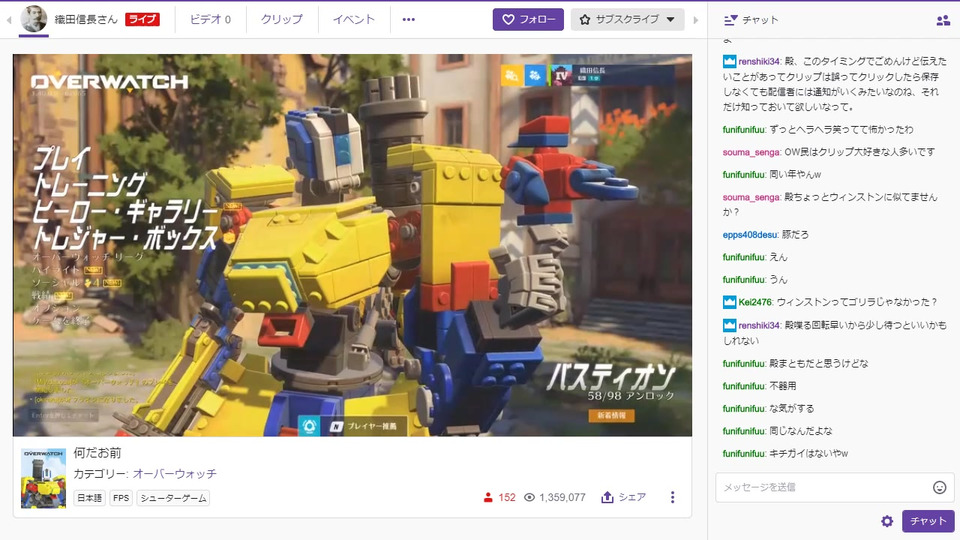Open the stream options vertical dots menu
Viewport: 960px width, 540px height.
[672, 497]
